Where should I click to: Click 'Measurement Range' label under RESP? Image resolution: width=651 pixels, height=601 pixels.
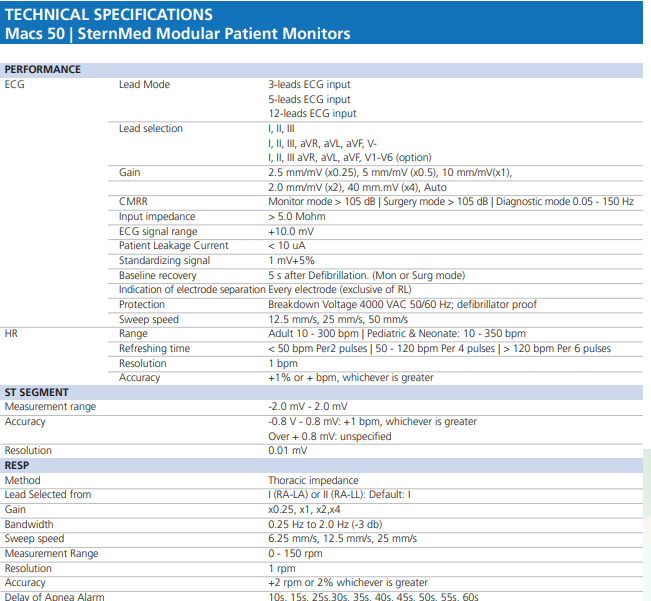51,554
